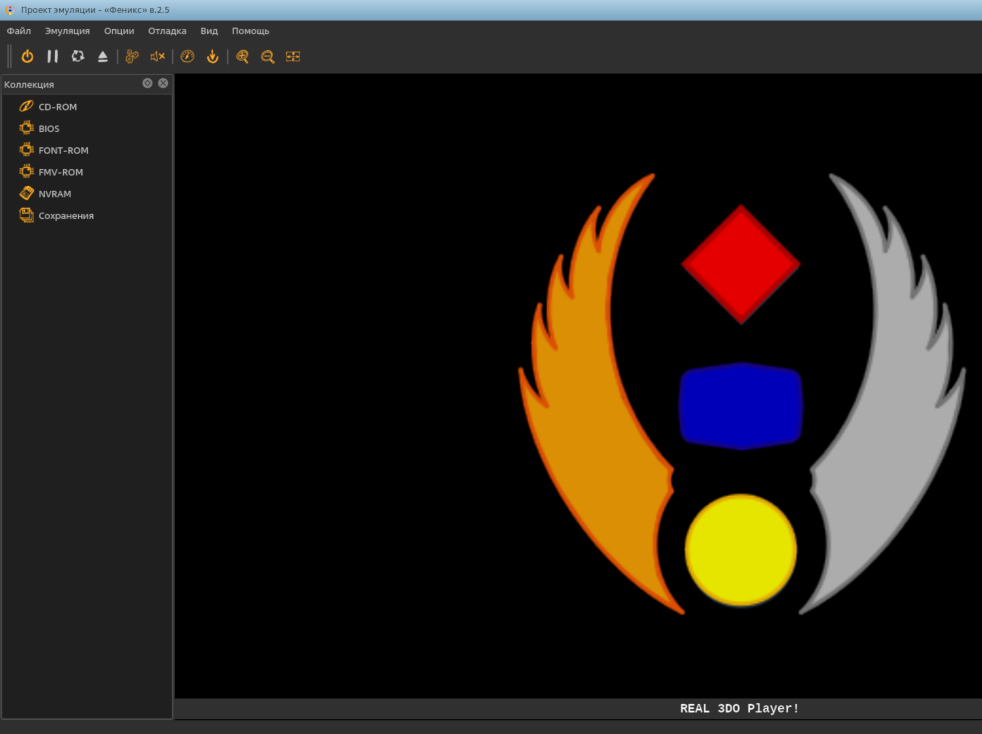Open the Эмуляция menu
This screenshot has width=982, height=734.
(67, 31)
